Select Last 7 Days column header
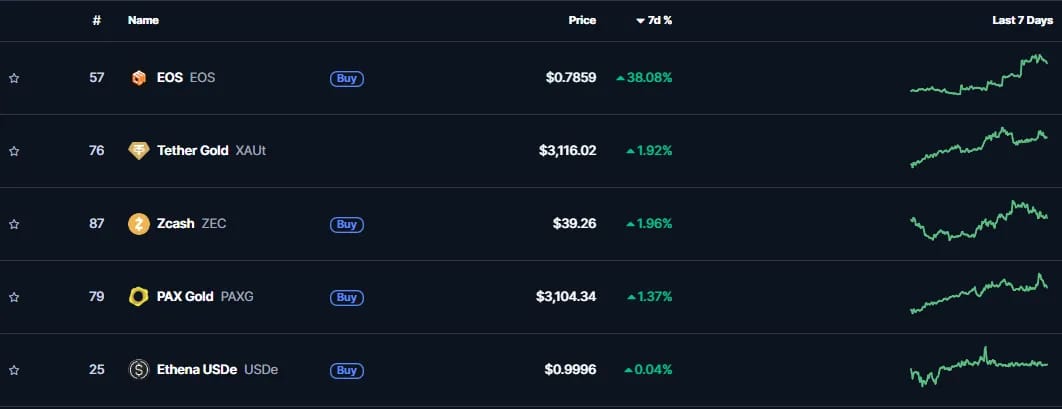 tap(1023, 20)
